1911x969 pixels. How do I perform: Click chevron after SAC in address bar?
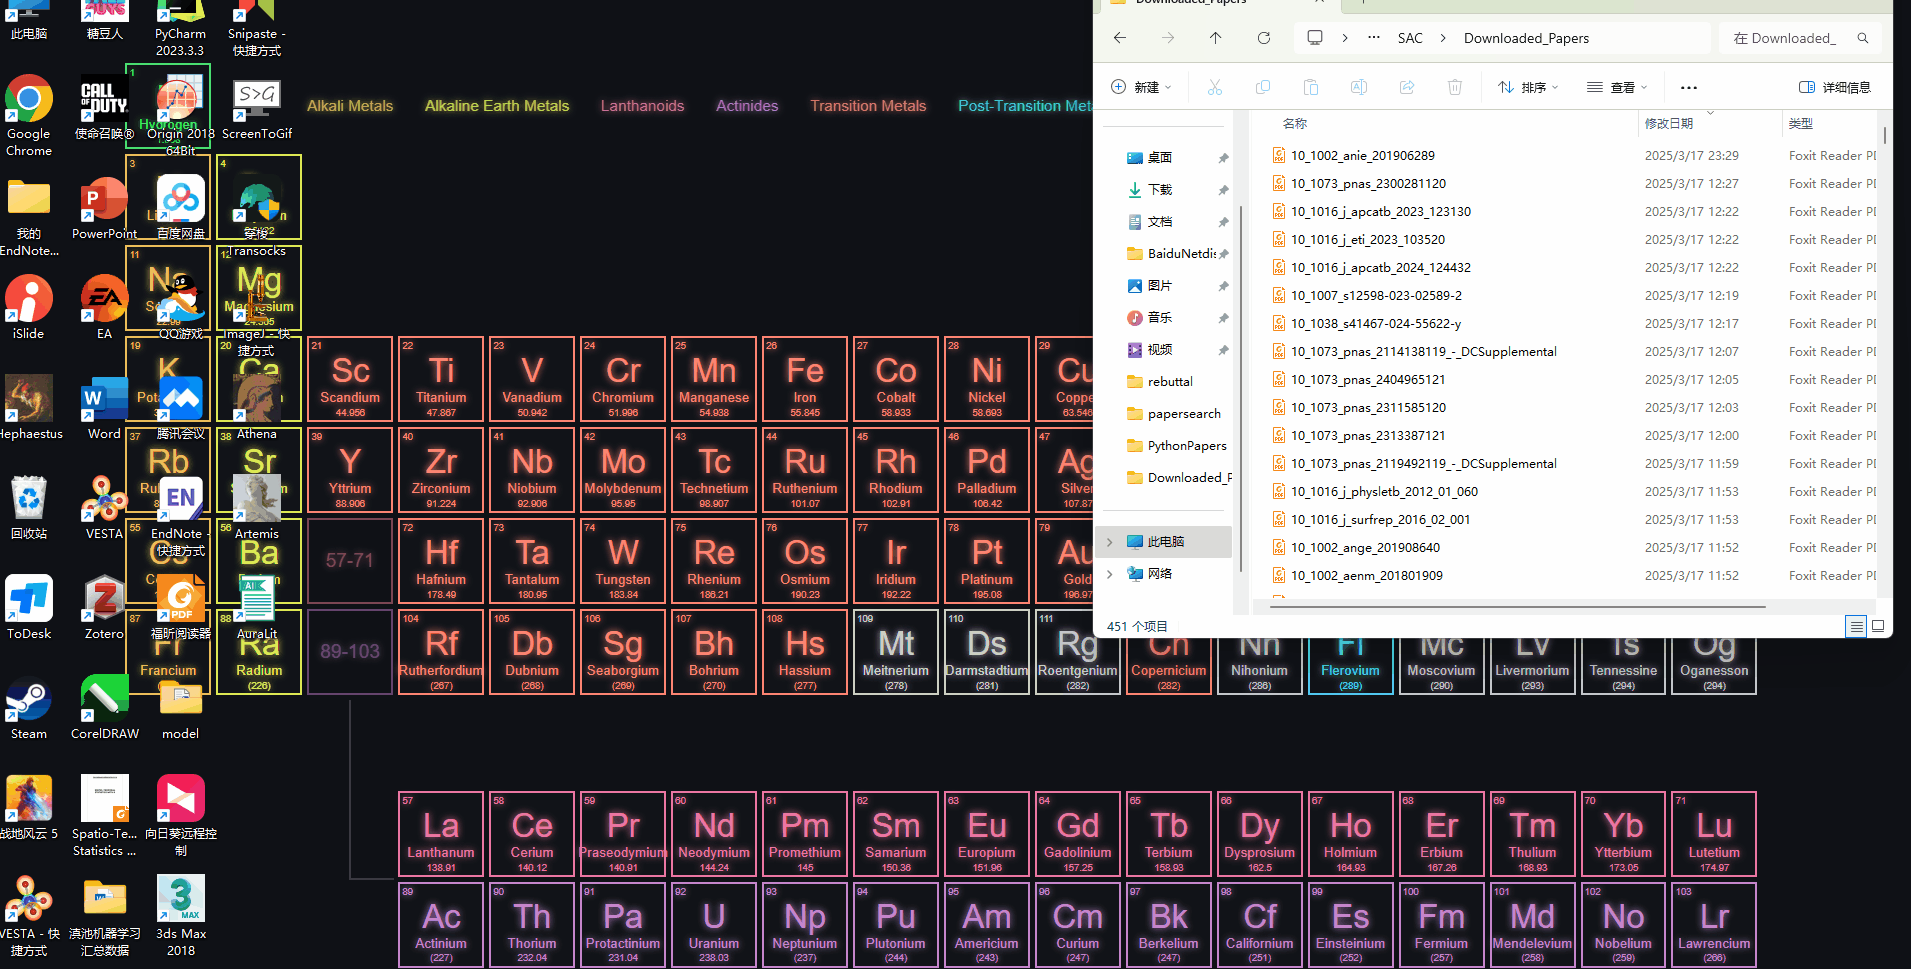coord(1443,38)
